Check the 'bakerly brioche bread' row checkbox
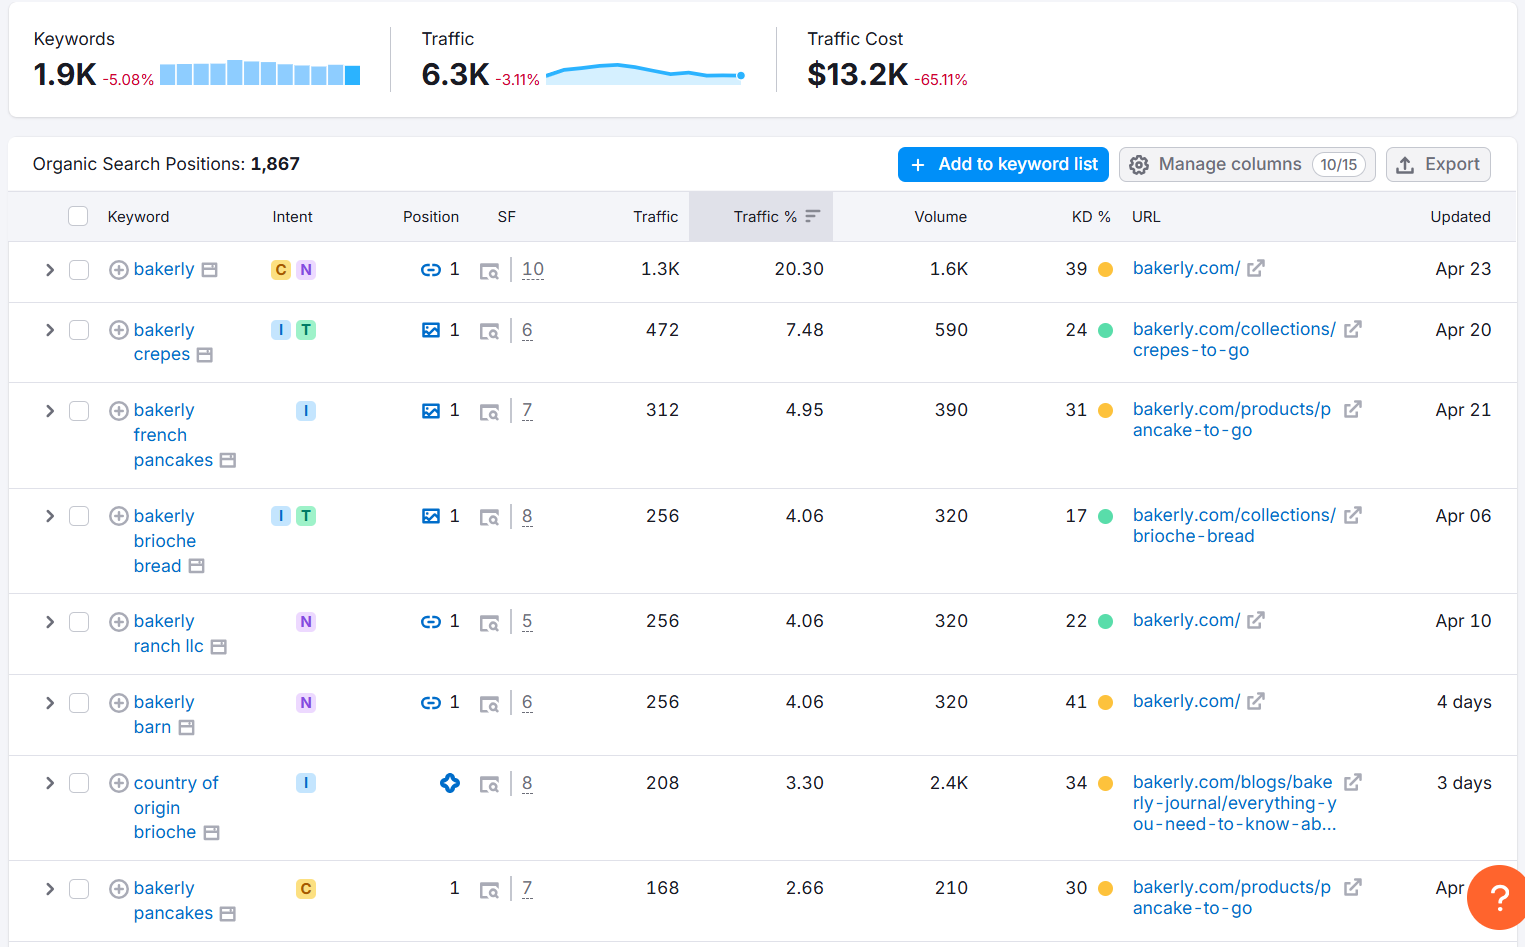 [x=79, y=516]
